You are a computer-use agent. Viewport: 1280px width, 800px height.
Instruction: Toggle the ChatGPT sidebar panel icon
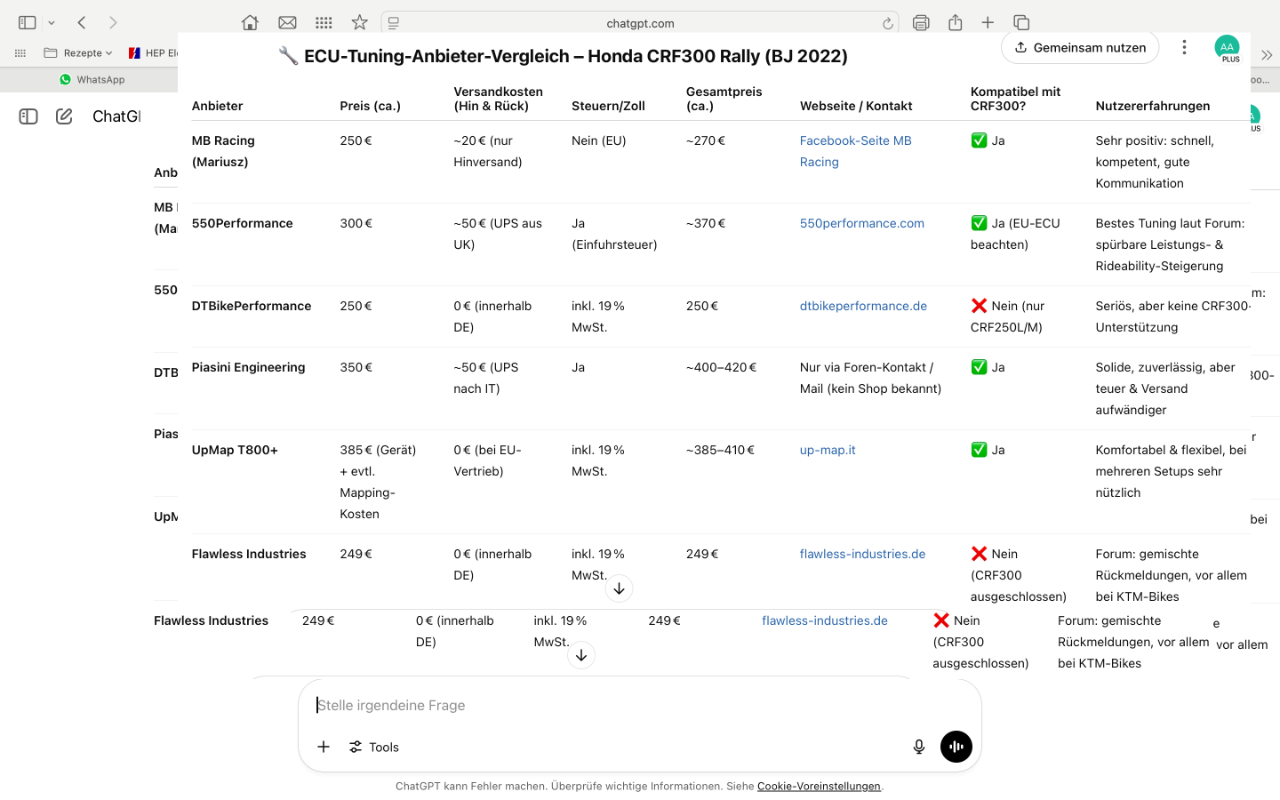tap(28, 117)
